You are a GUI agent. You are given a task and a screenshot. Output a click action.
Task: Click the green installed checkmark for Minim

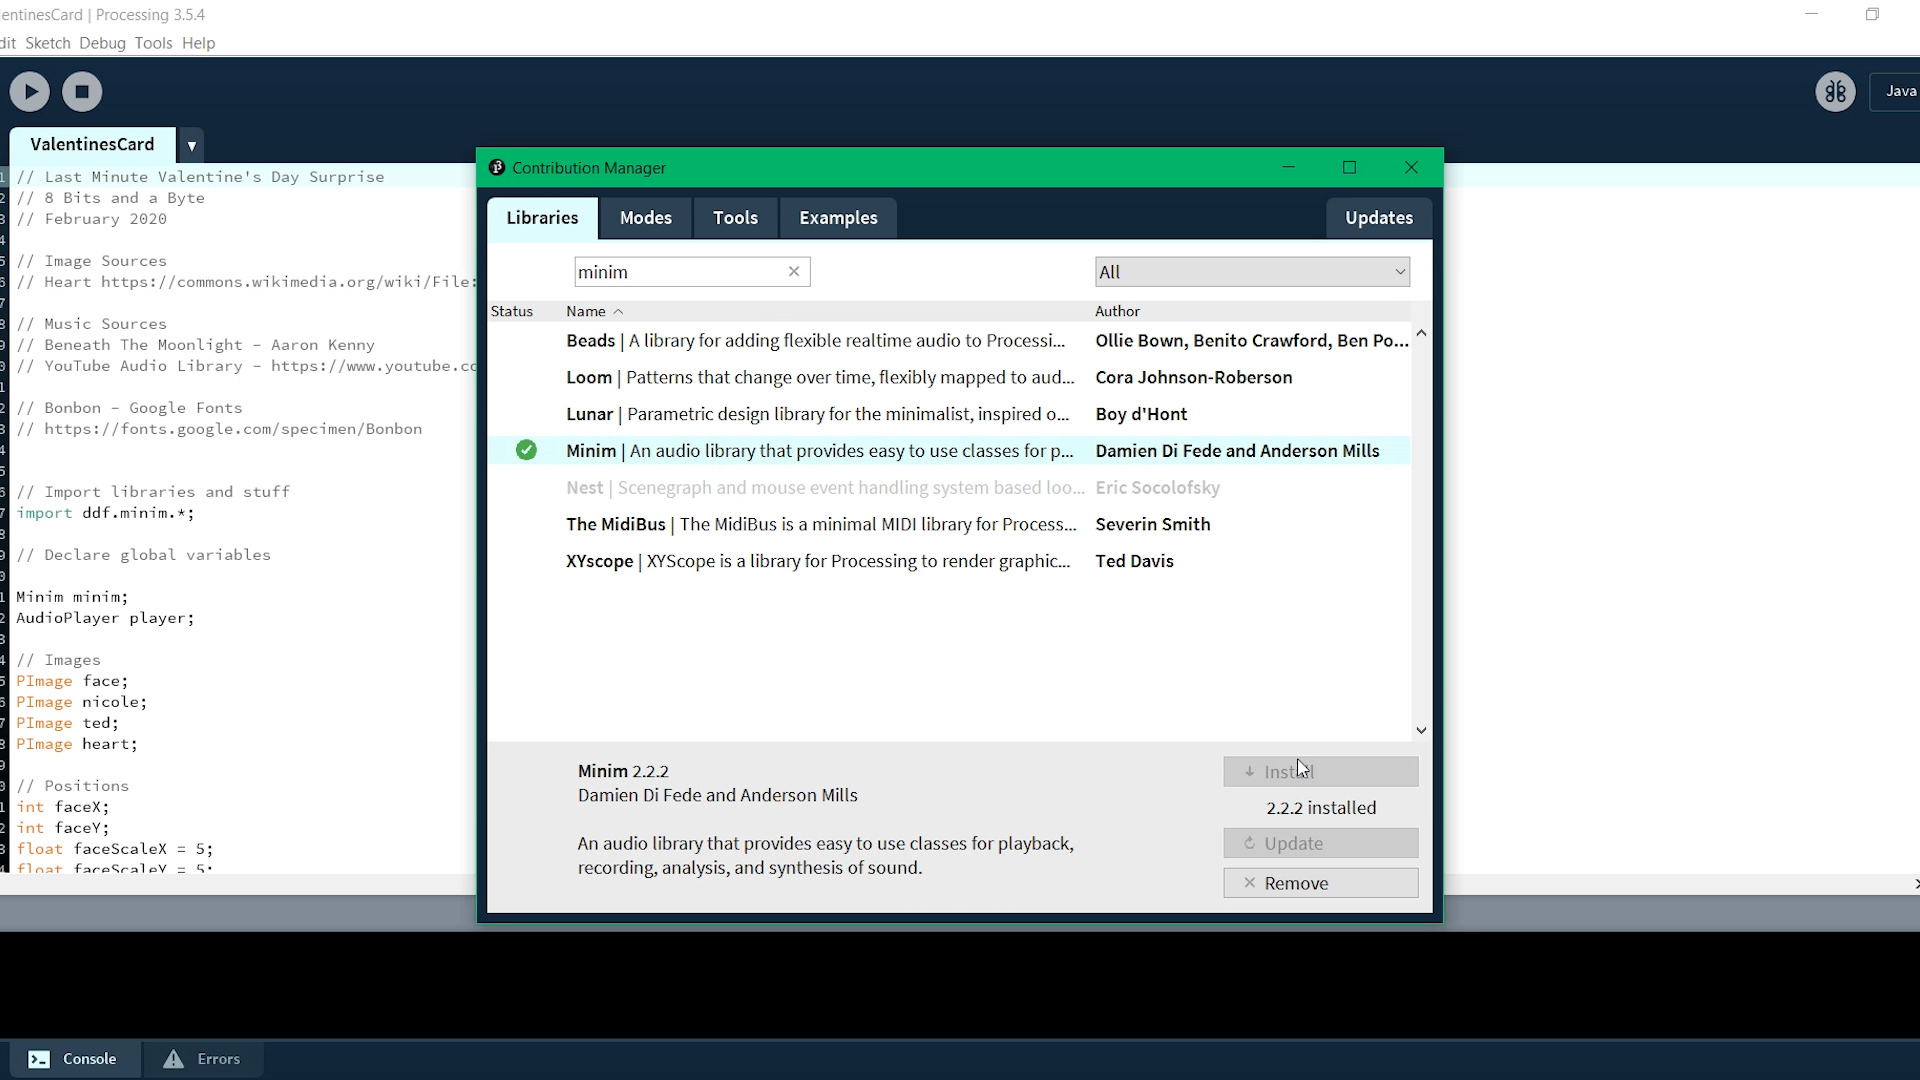pyautogui.click(x=526, y=451)
